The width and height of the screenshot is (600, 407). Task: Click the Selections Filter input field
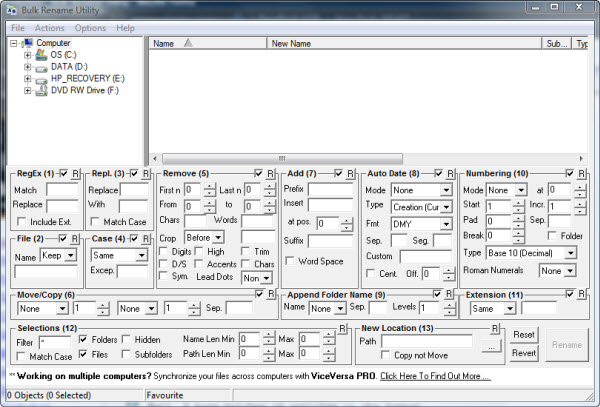(x=54, y=342)
